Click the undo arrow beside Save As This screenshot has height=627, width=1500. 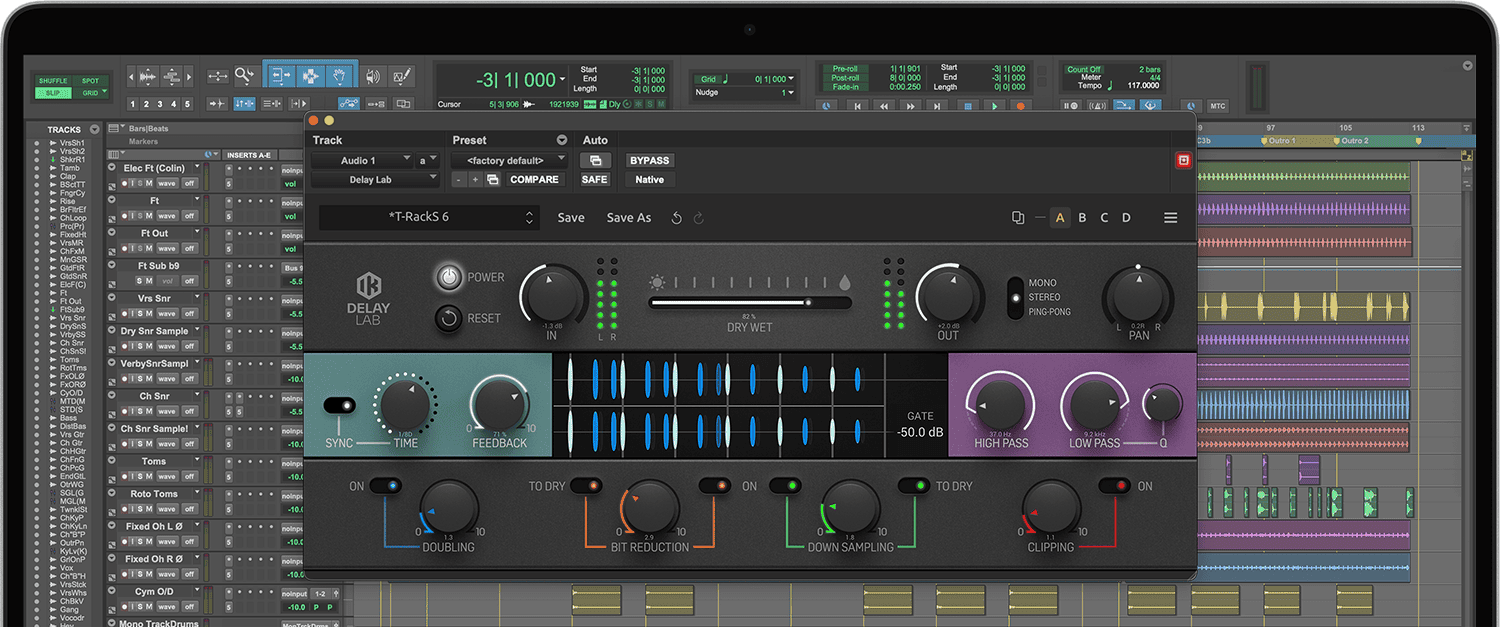click(x=677, y=218)
